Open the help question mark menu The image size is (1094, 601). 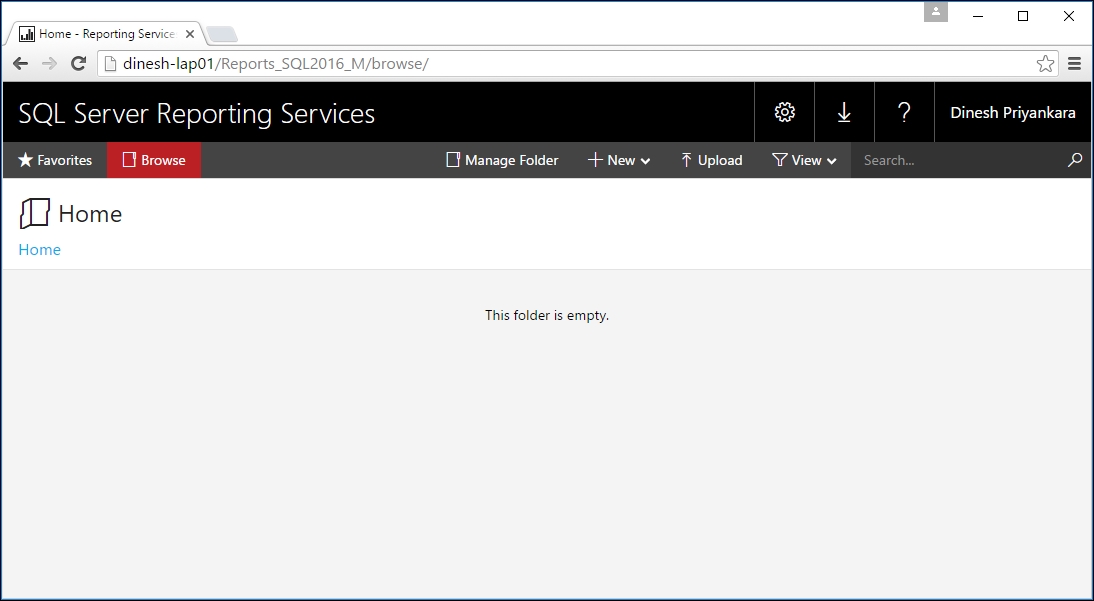(x=904, y=112)
